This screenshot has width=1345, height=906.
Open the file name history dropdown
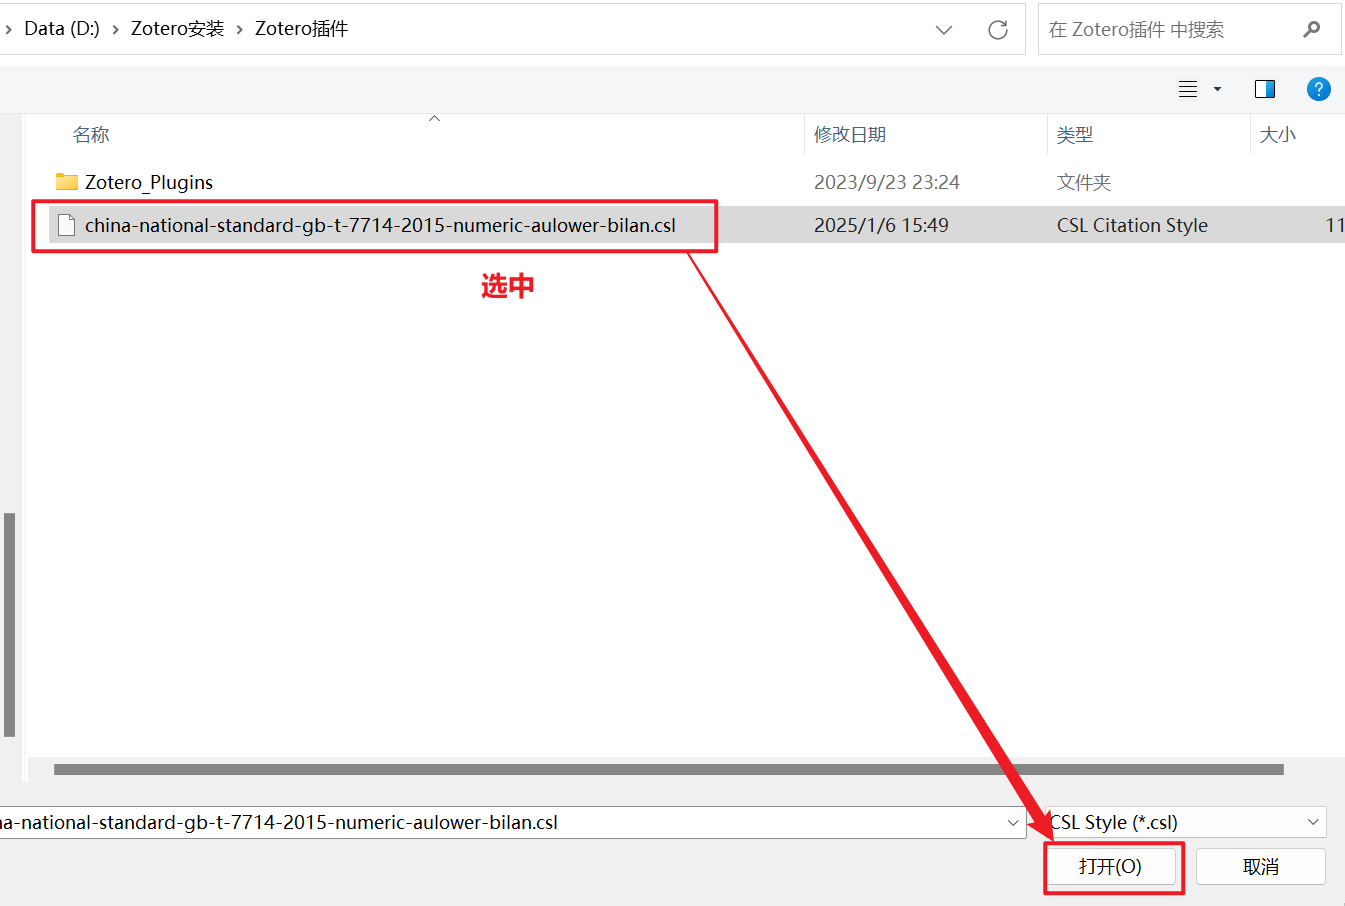pos(1013,823)
